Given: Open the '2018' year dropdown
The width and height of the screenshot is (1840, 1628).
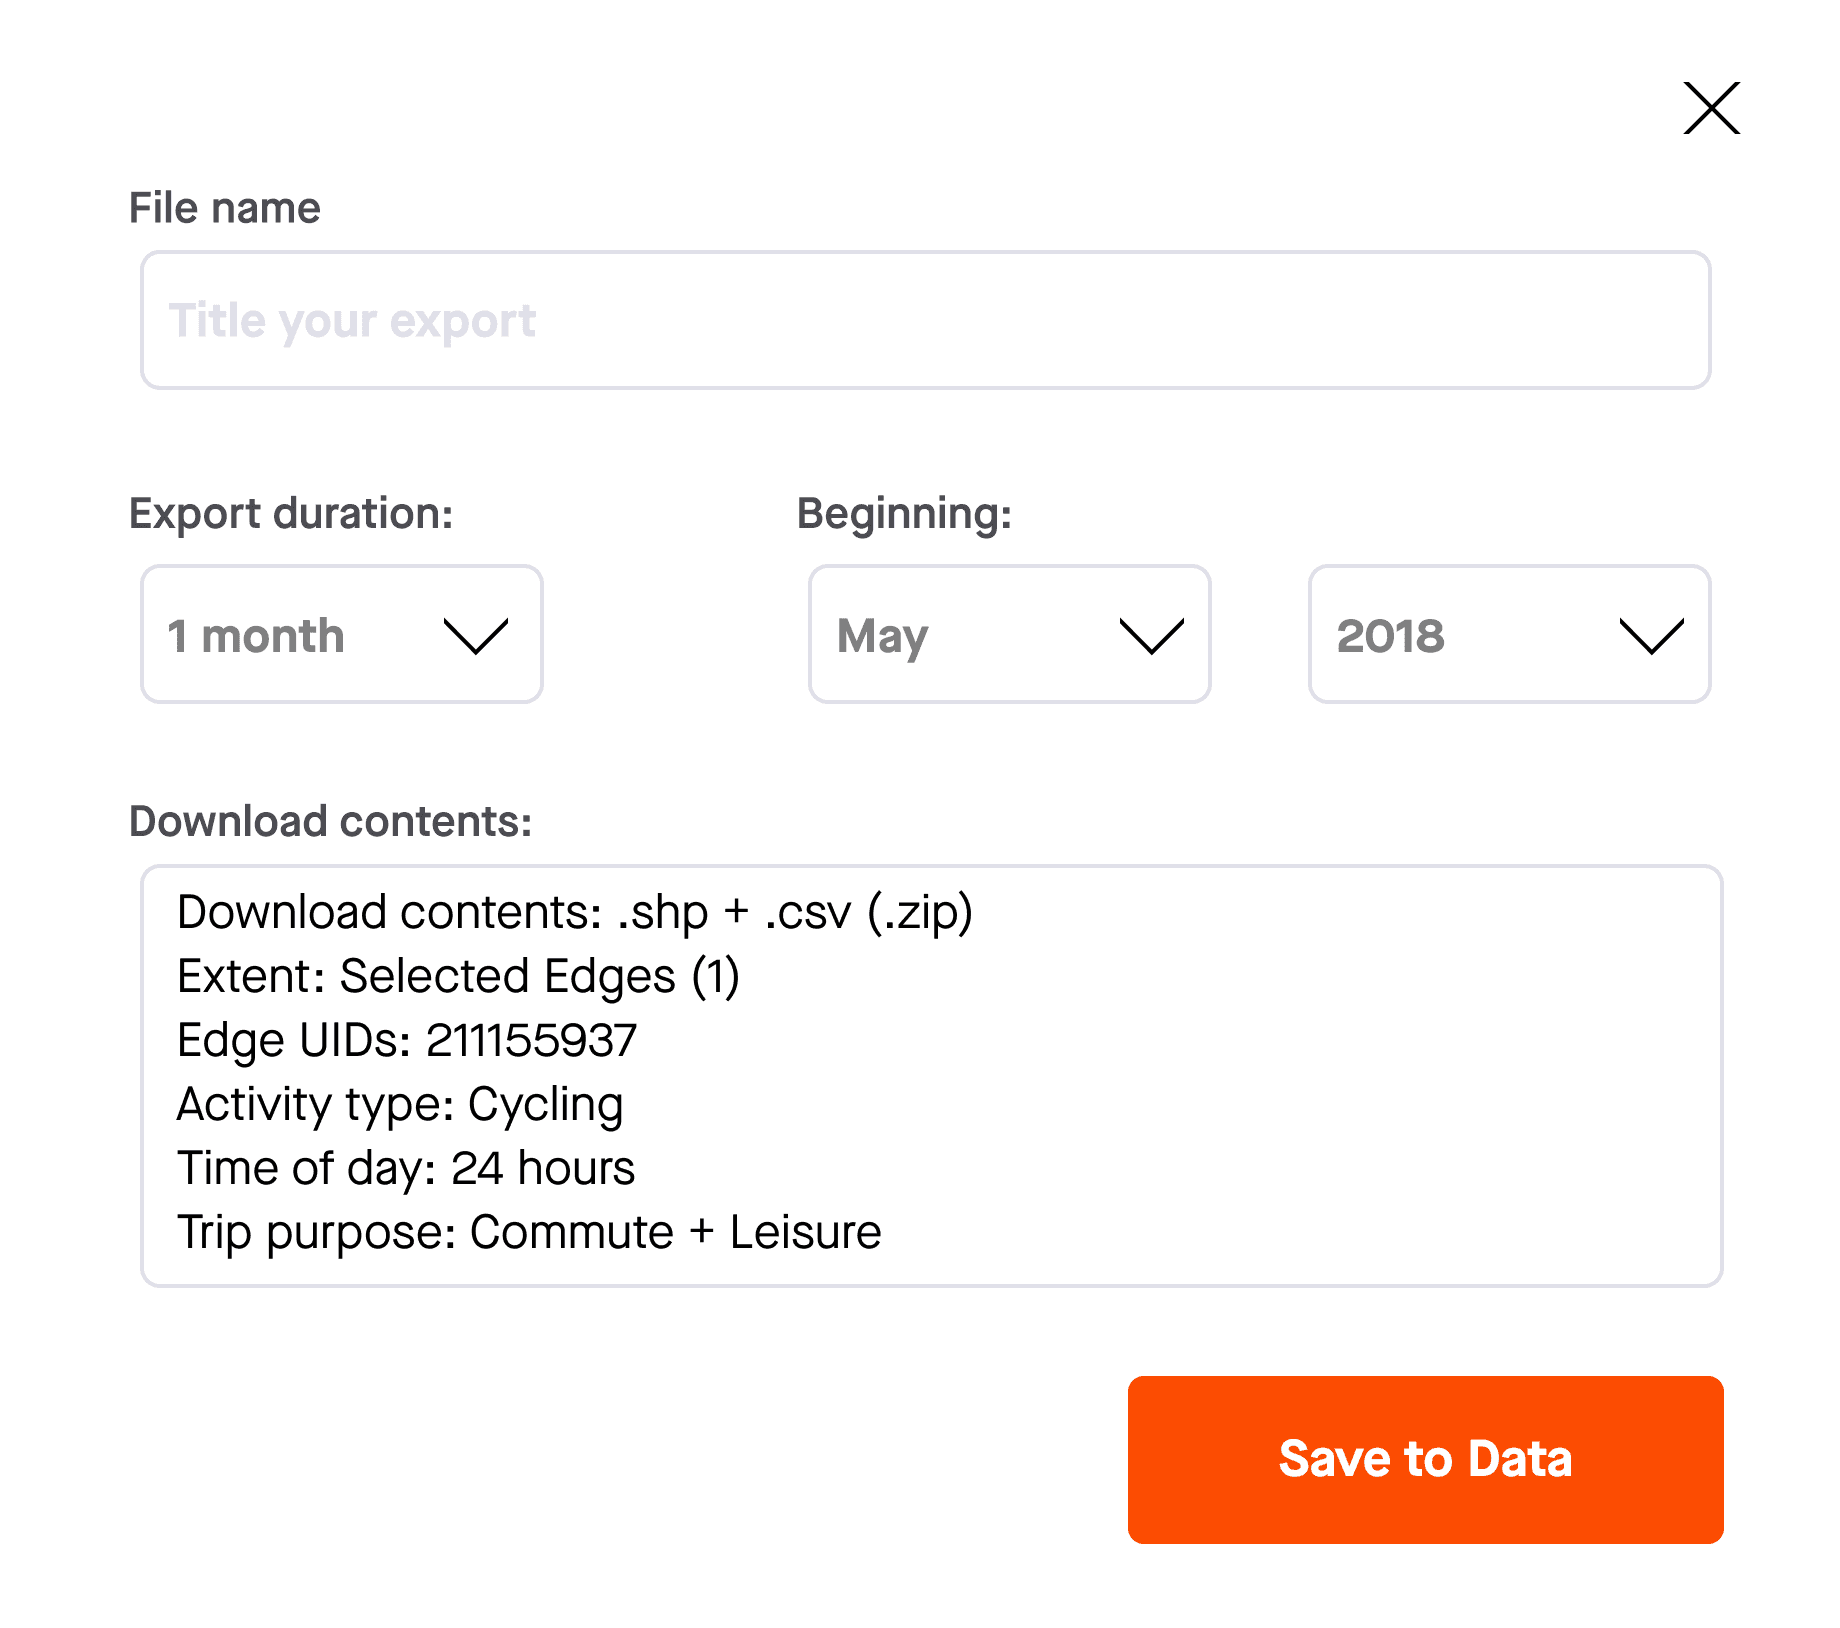Looking at the screenshot, I should [1509, 634].
